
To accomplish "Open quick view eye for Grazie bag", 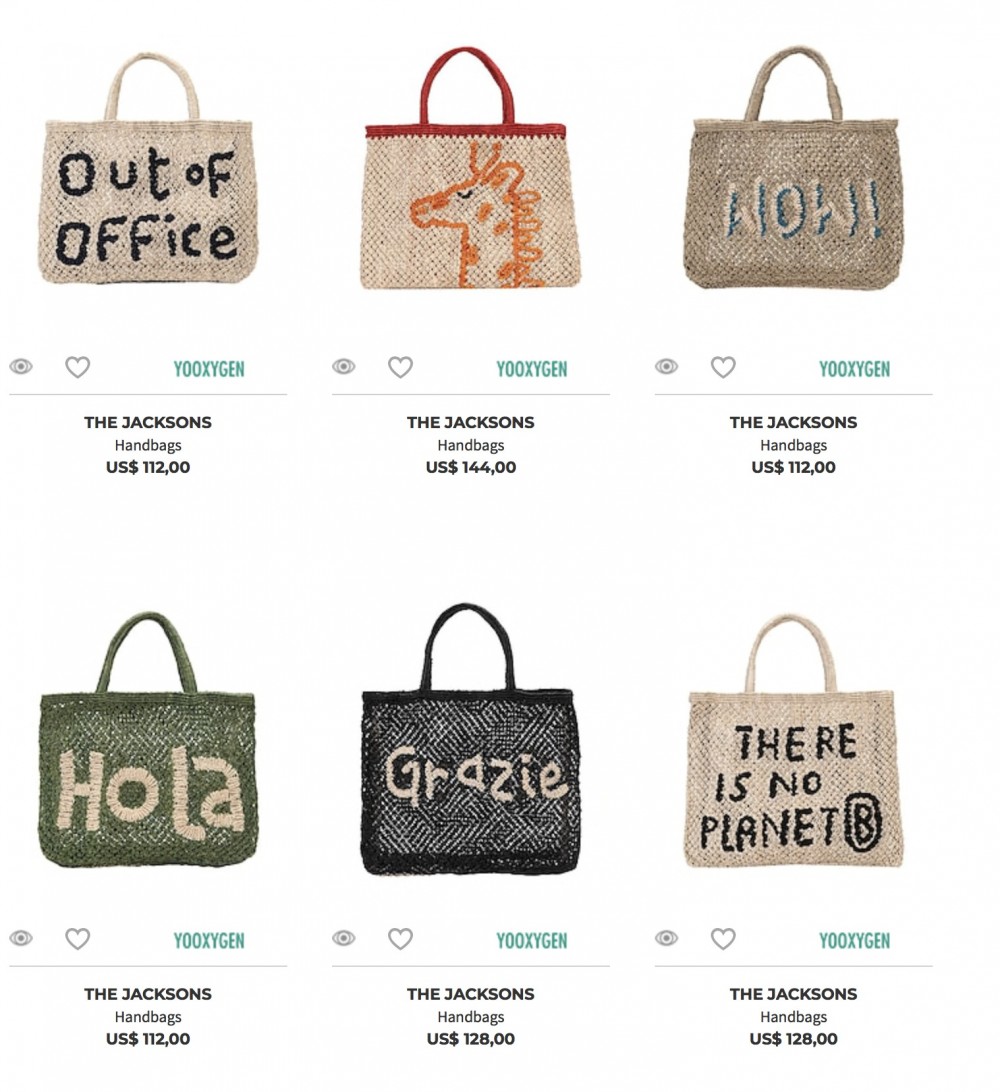I will coord(343,938).
